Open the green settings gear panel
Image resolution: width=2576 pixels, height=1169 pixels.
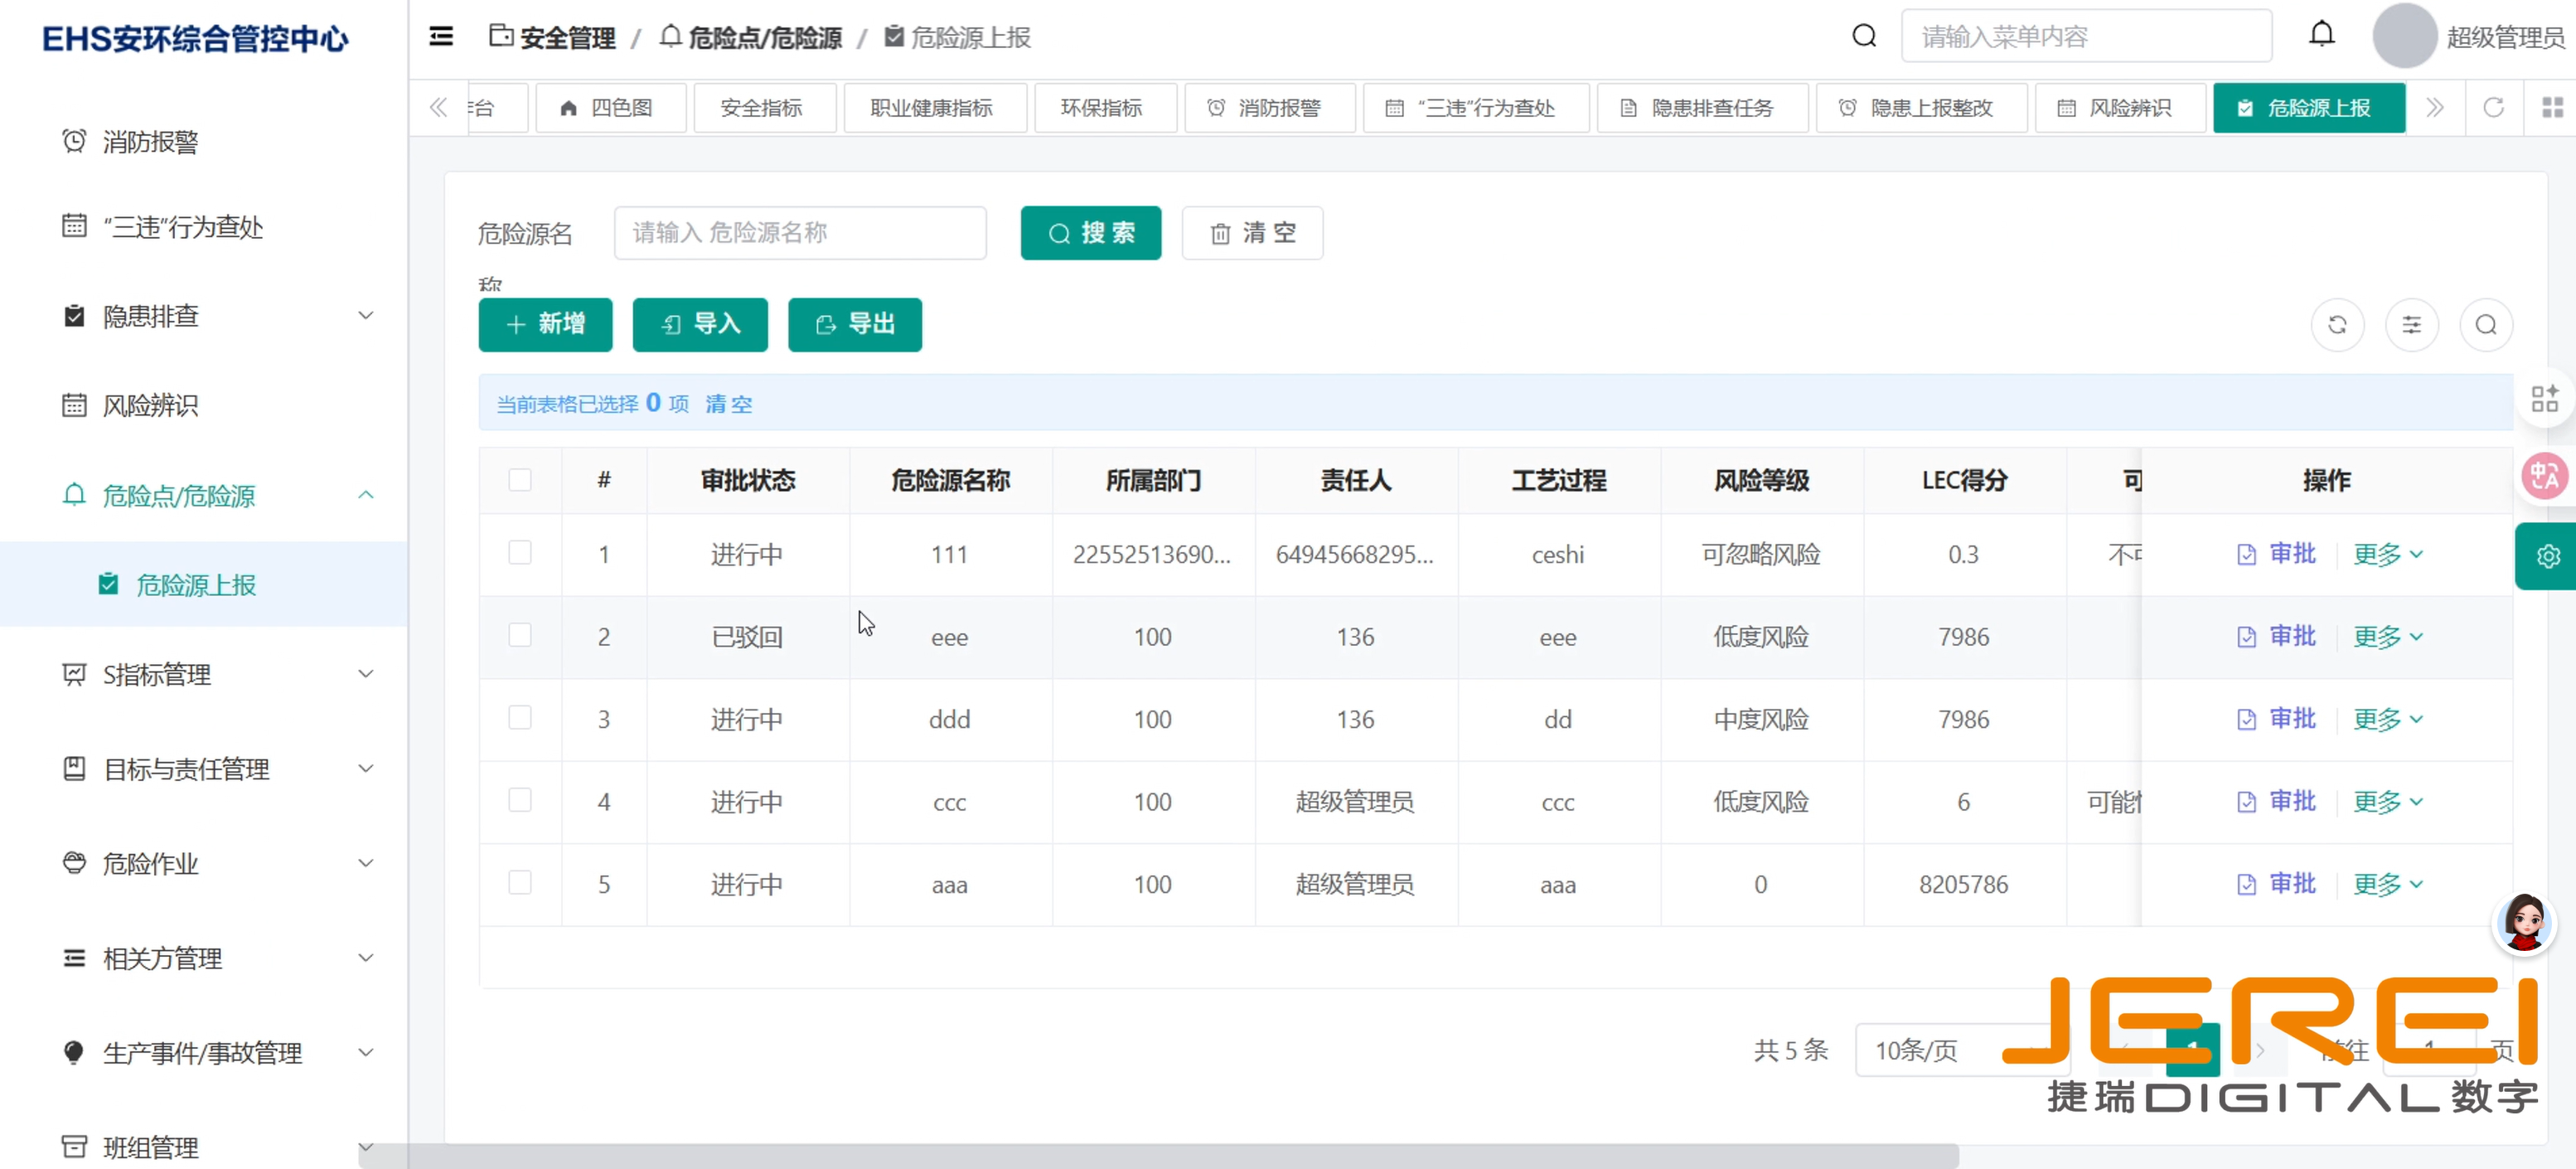(2548, 556)
